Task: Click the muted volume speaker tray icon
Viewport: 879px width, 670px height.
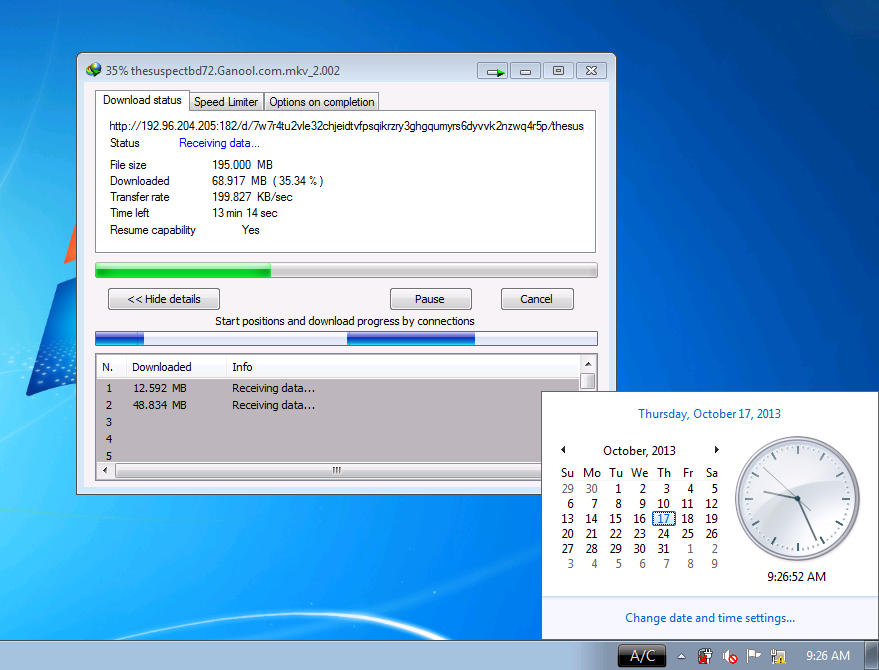Action: tap(730, 656)
